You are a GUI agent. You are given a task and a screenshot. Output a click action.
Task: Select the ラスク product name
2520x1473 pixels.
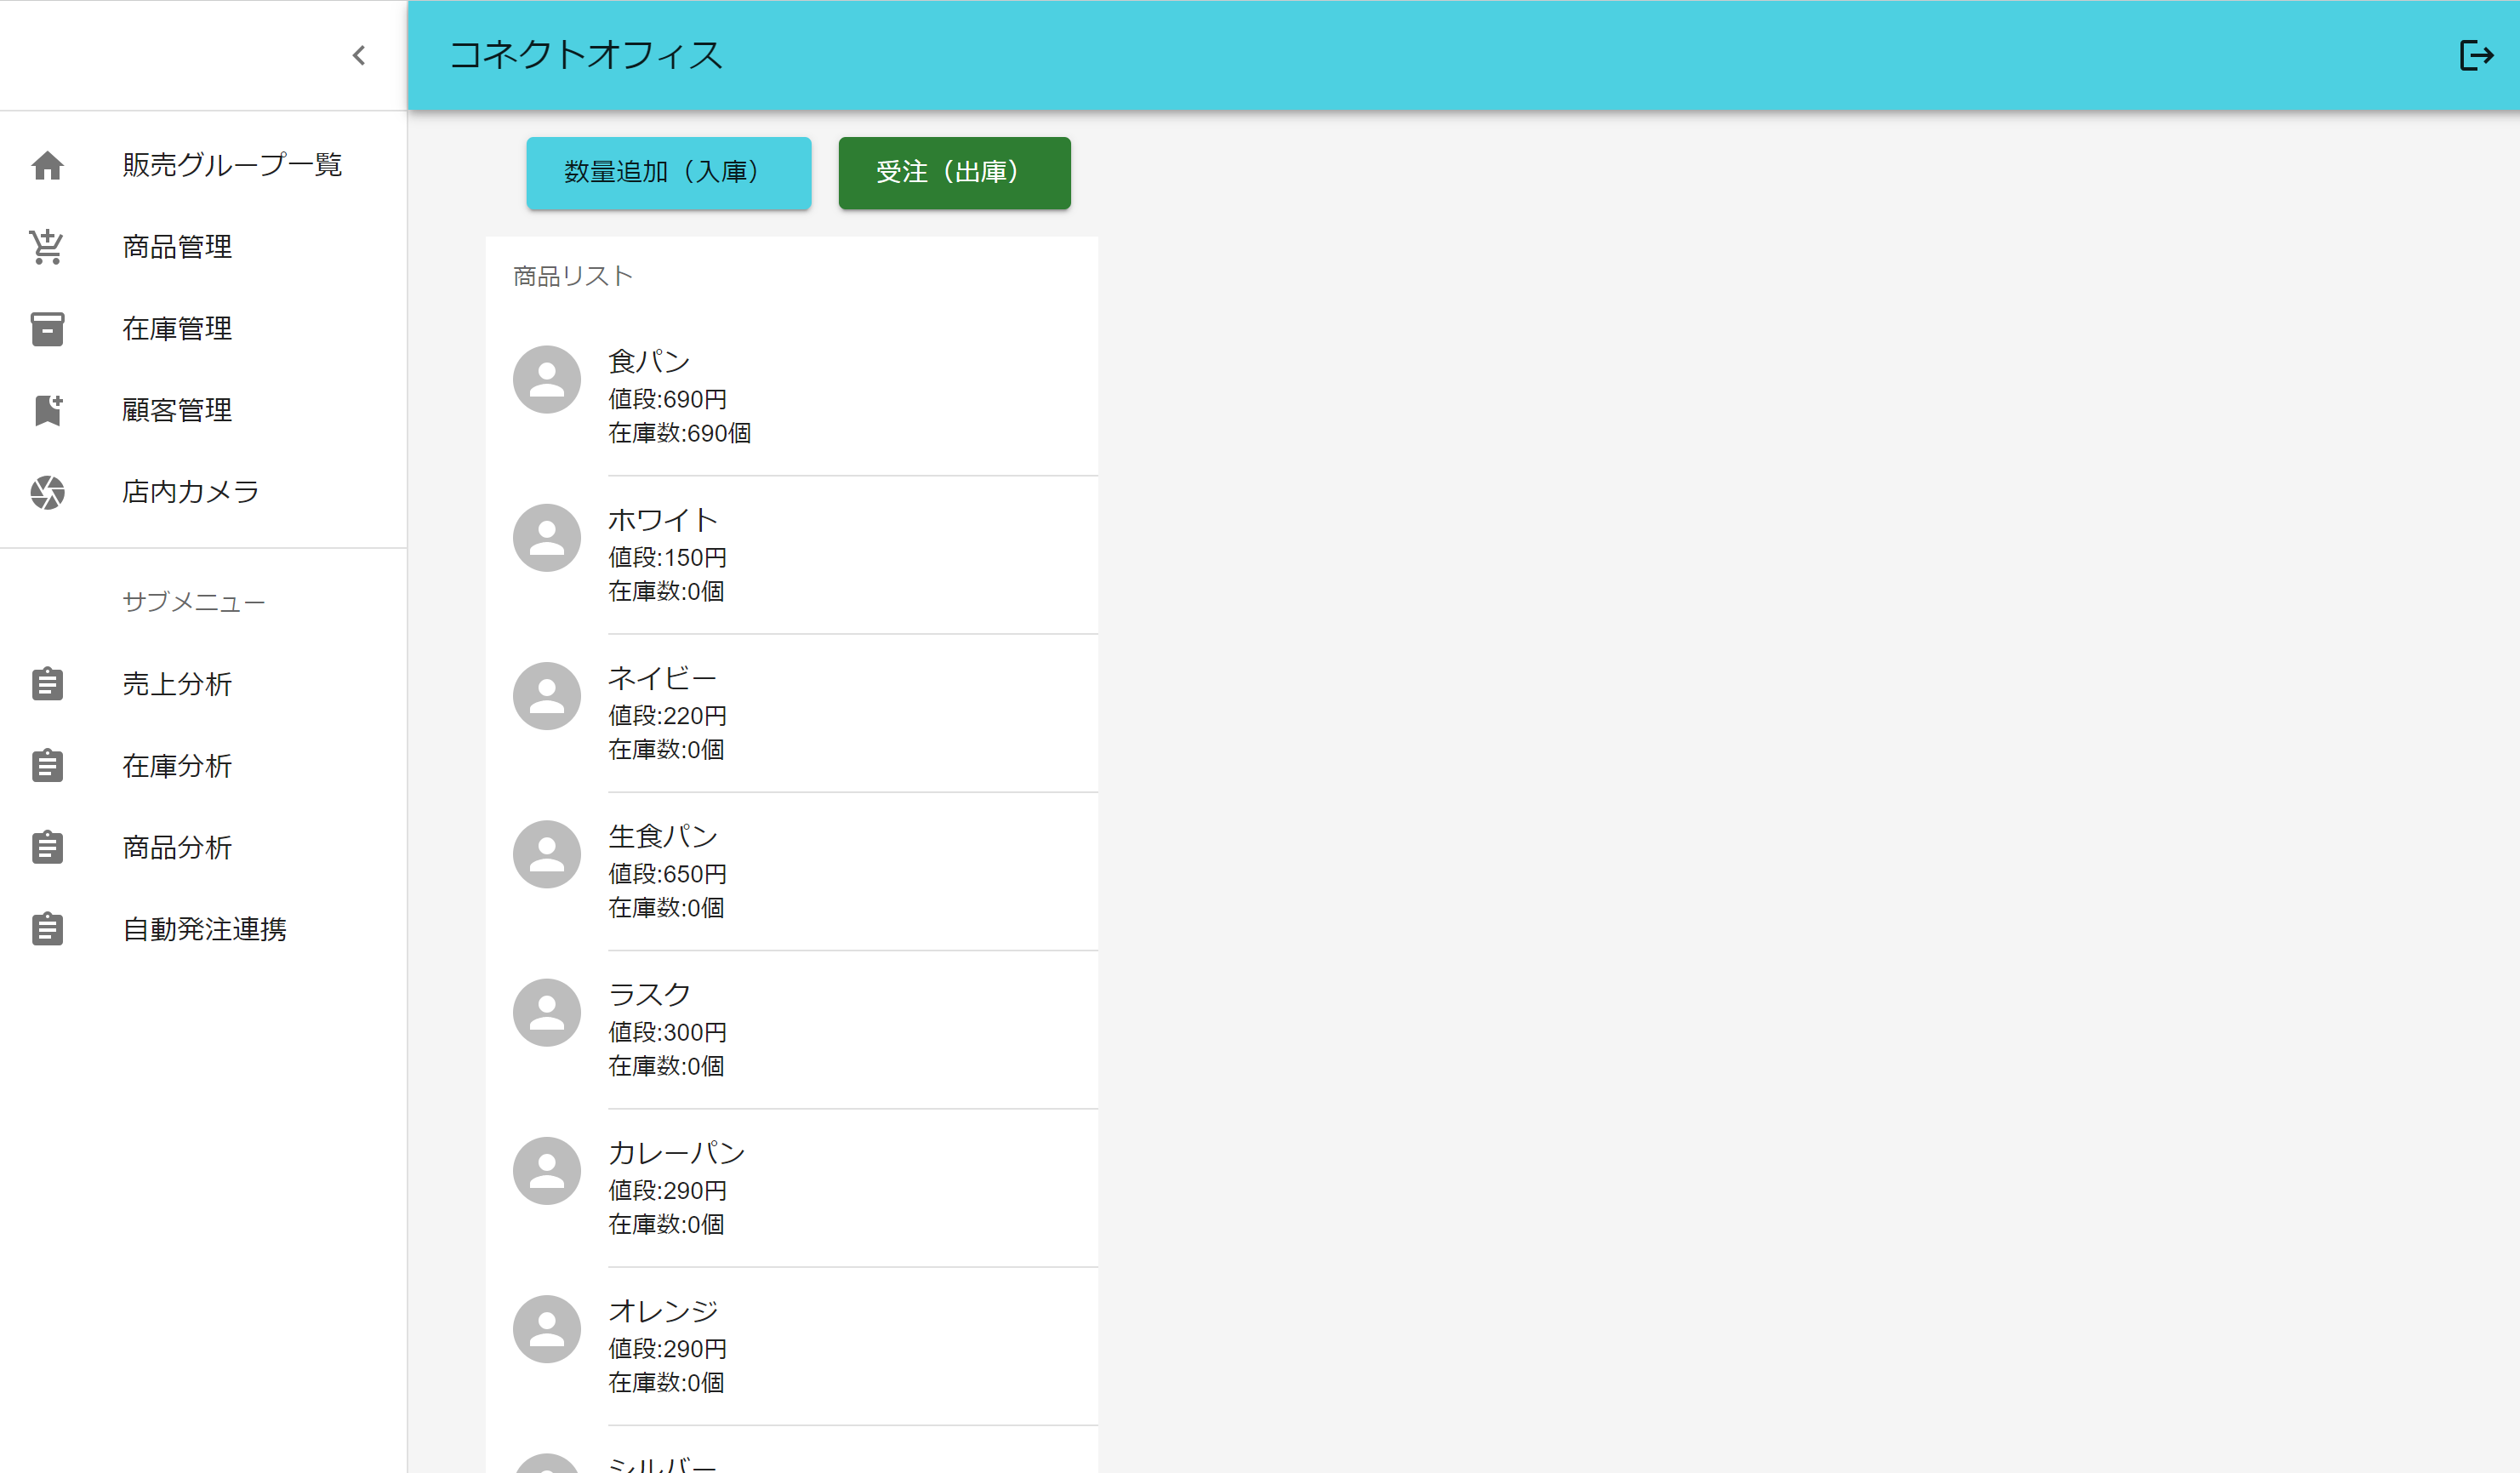[x=649, y=995]
